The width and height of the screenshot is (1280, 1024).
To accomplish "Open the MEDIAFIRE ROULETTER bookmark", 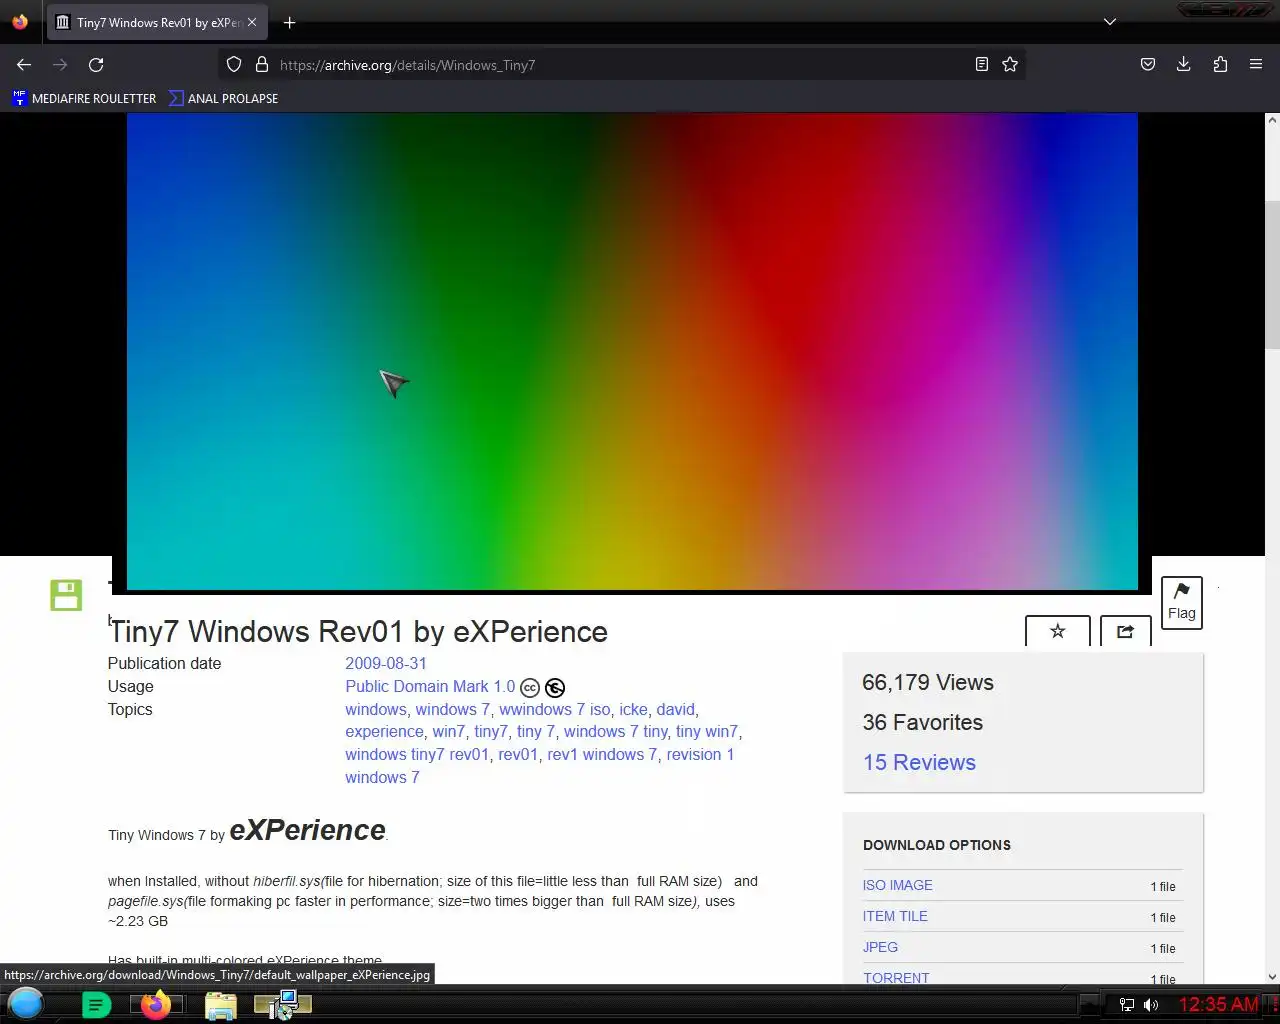I will click(84, 98).
